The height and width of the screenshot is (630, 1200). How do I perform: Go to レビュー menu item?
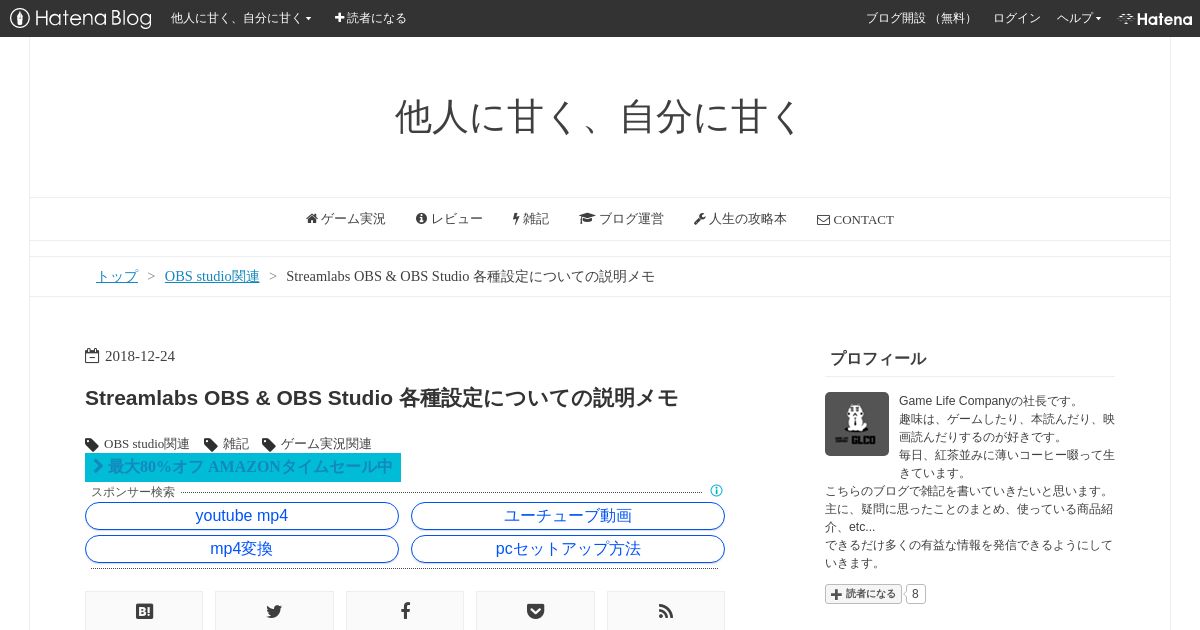[449, 219]
